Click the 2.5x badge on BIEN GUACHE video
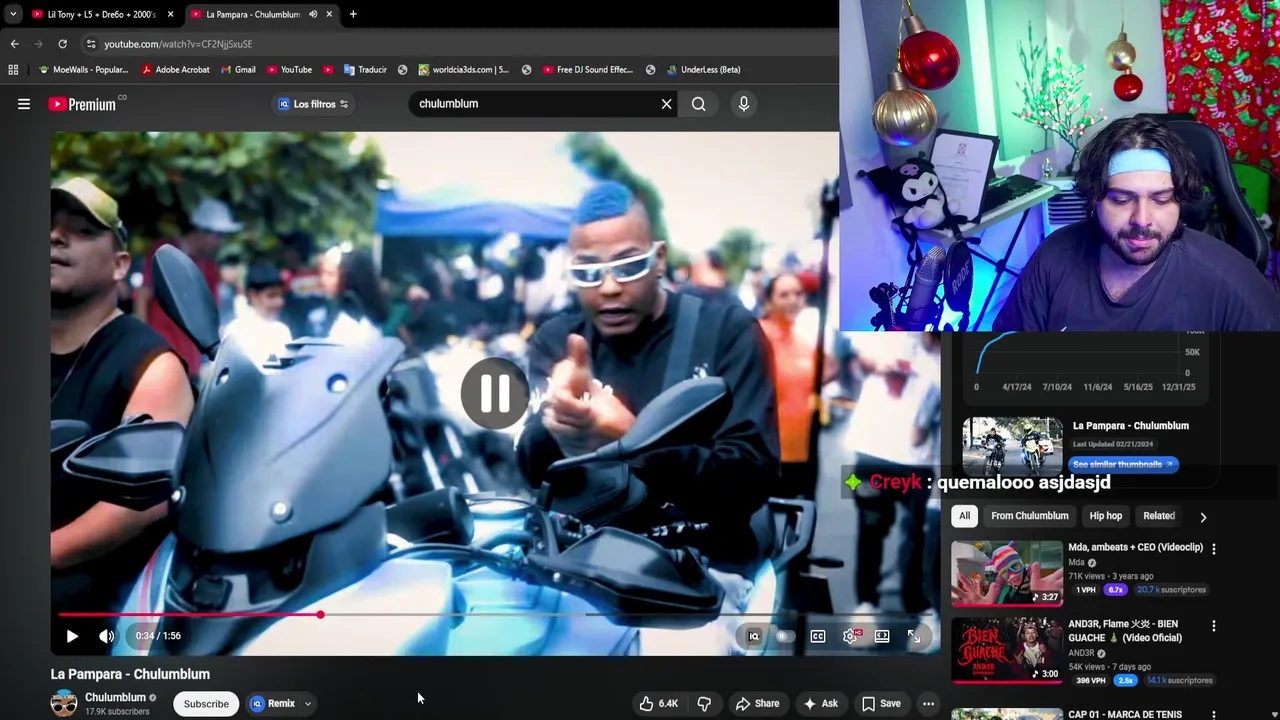 click(1126, 681)
